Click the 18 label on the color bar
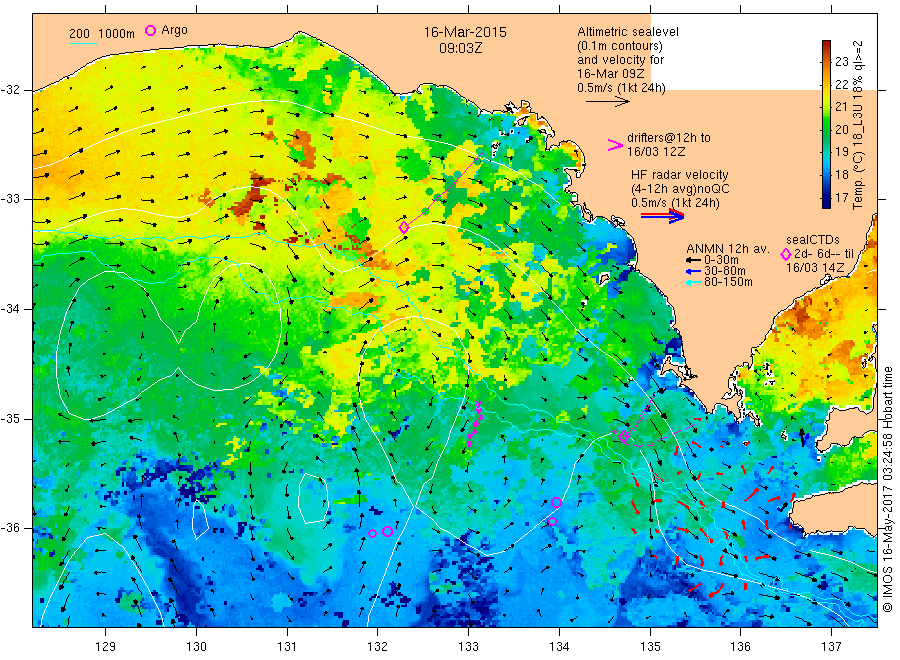The image size is (900, 660). pos(841,174)
